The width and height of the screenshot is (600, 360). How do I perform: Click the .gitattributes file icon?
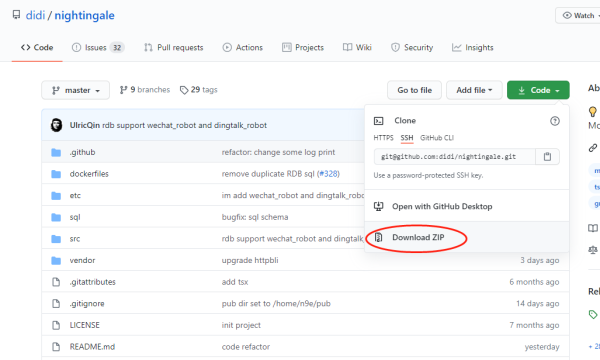(56, 282)
